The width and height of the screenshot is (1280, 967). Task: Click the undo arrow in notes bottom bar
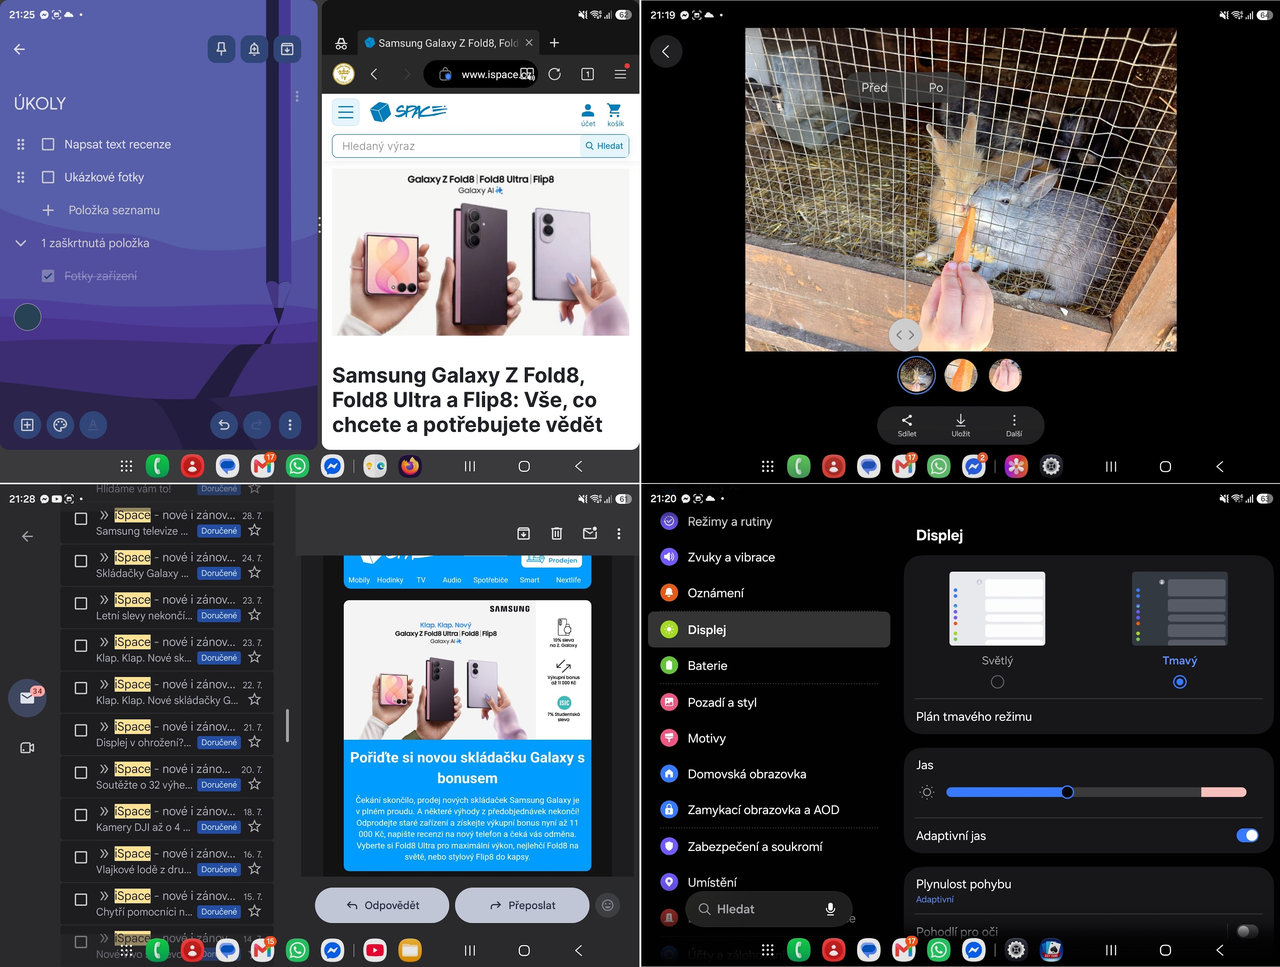pos(224,425)
